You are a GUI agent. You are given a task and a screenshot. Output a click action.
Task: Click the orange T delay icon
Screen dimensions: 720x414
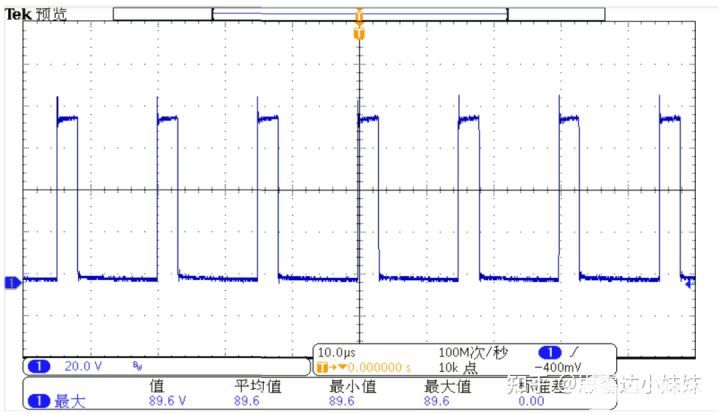click(323, 367)
